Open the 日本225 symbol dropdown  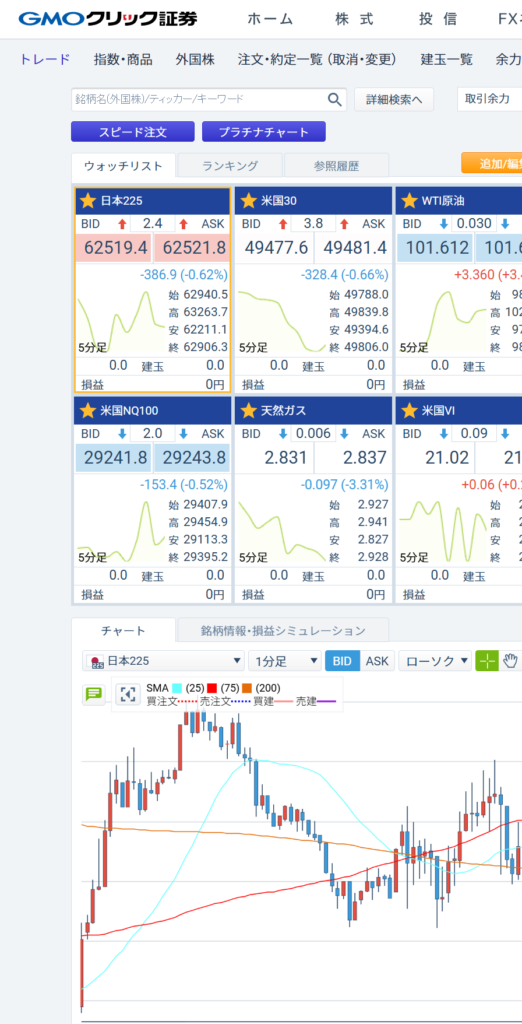tap(163, 660)
